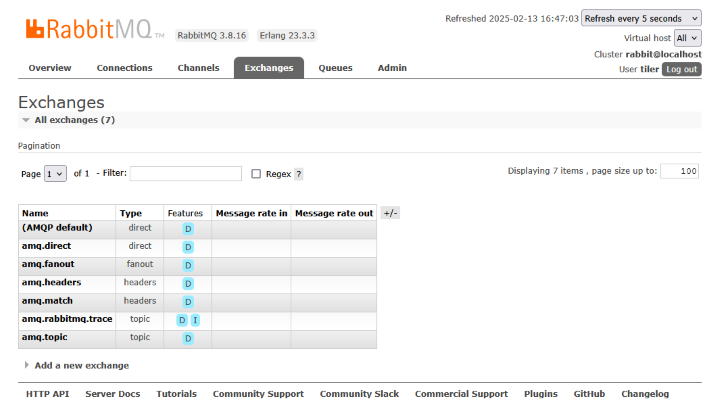This screenshot has height=413, width=720.
Task: Open the Community Support link
Action: 258,394
